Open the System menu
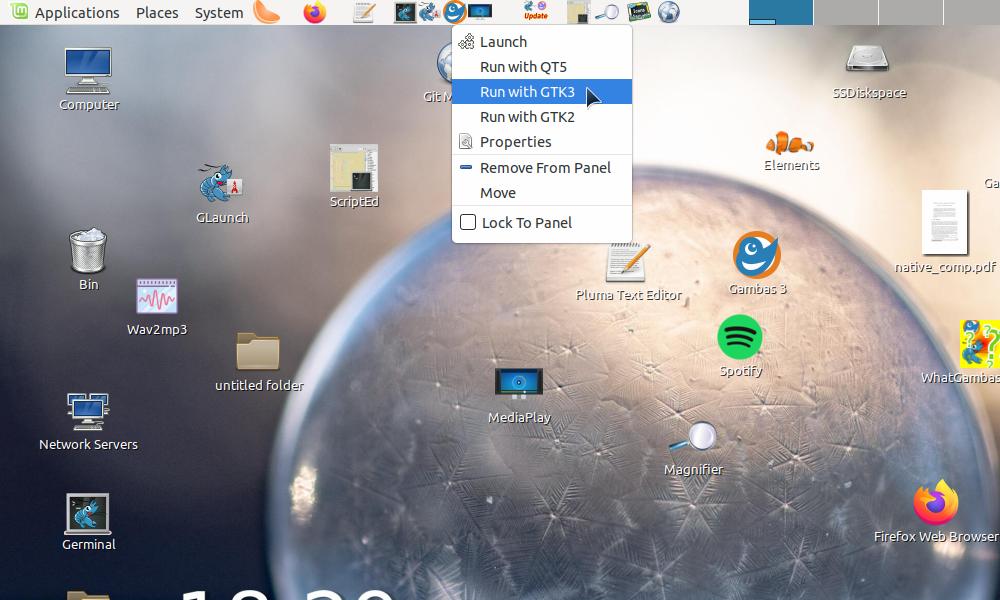This screenshot has width=1000, height=600. [x=219, y=13]
